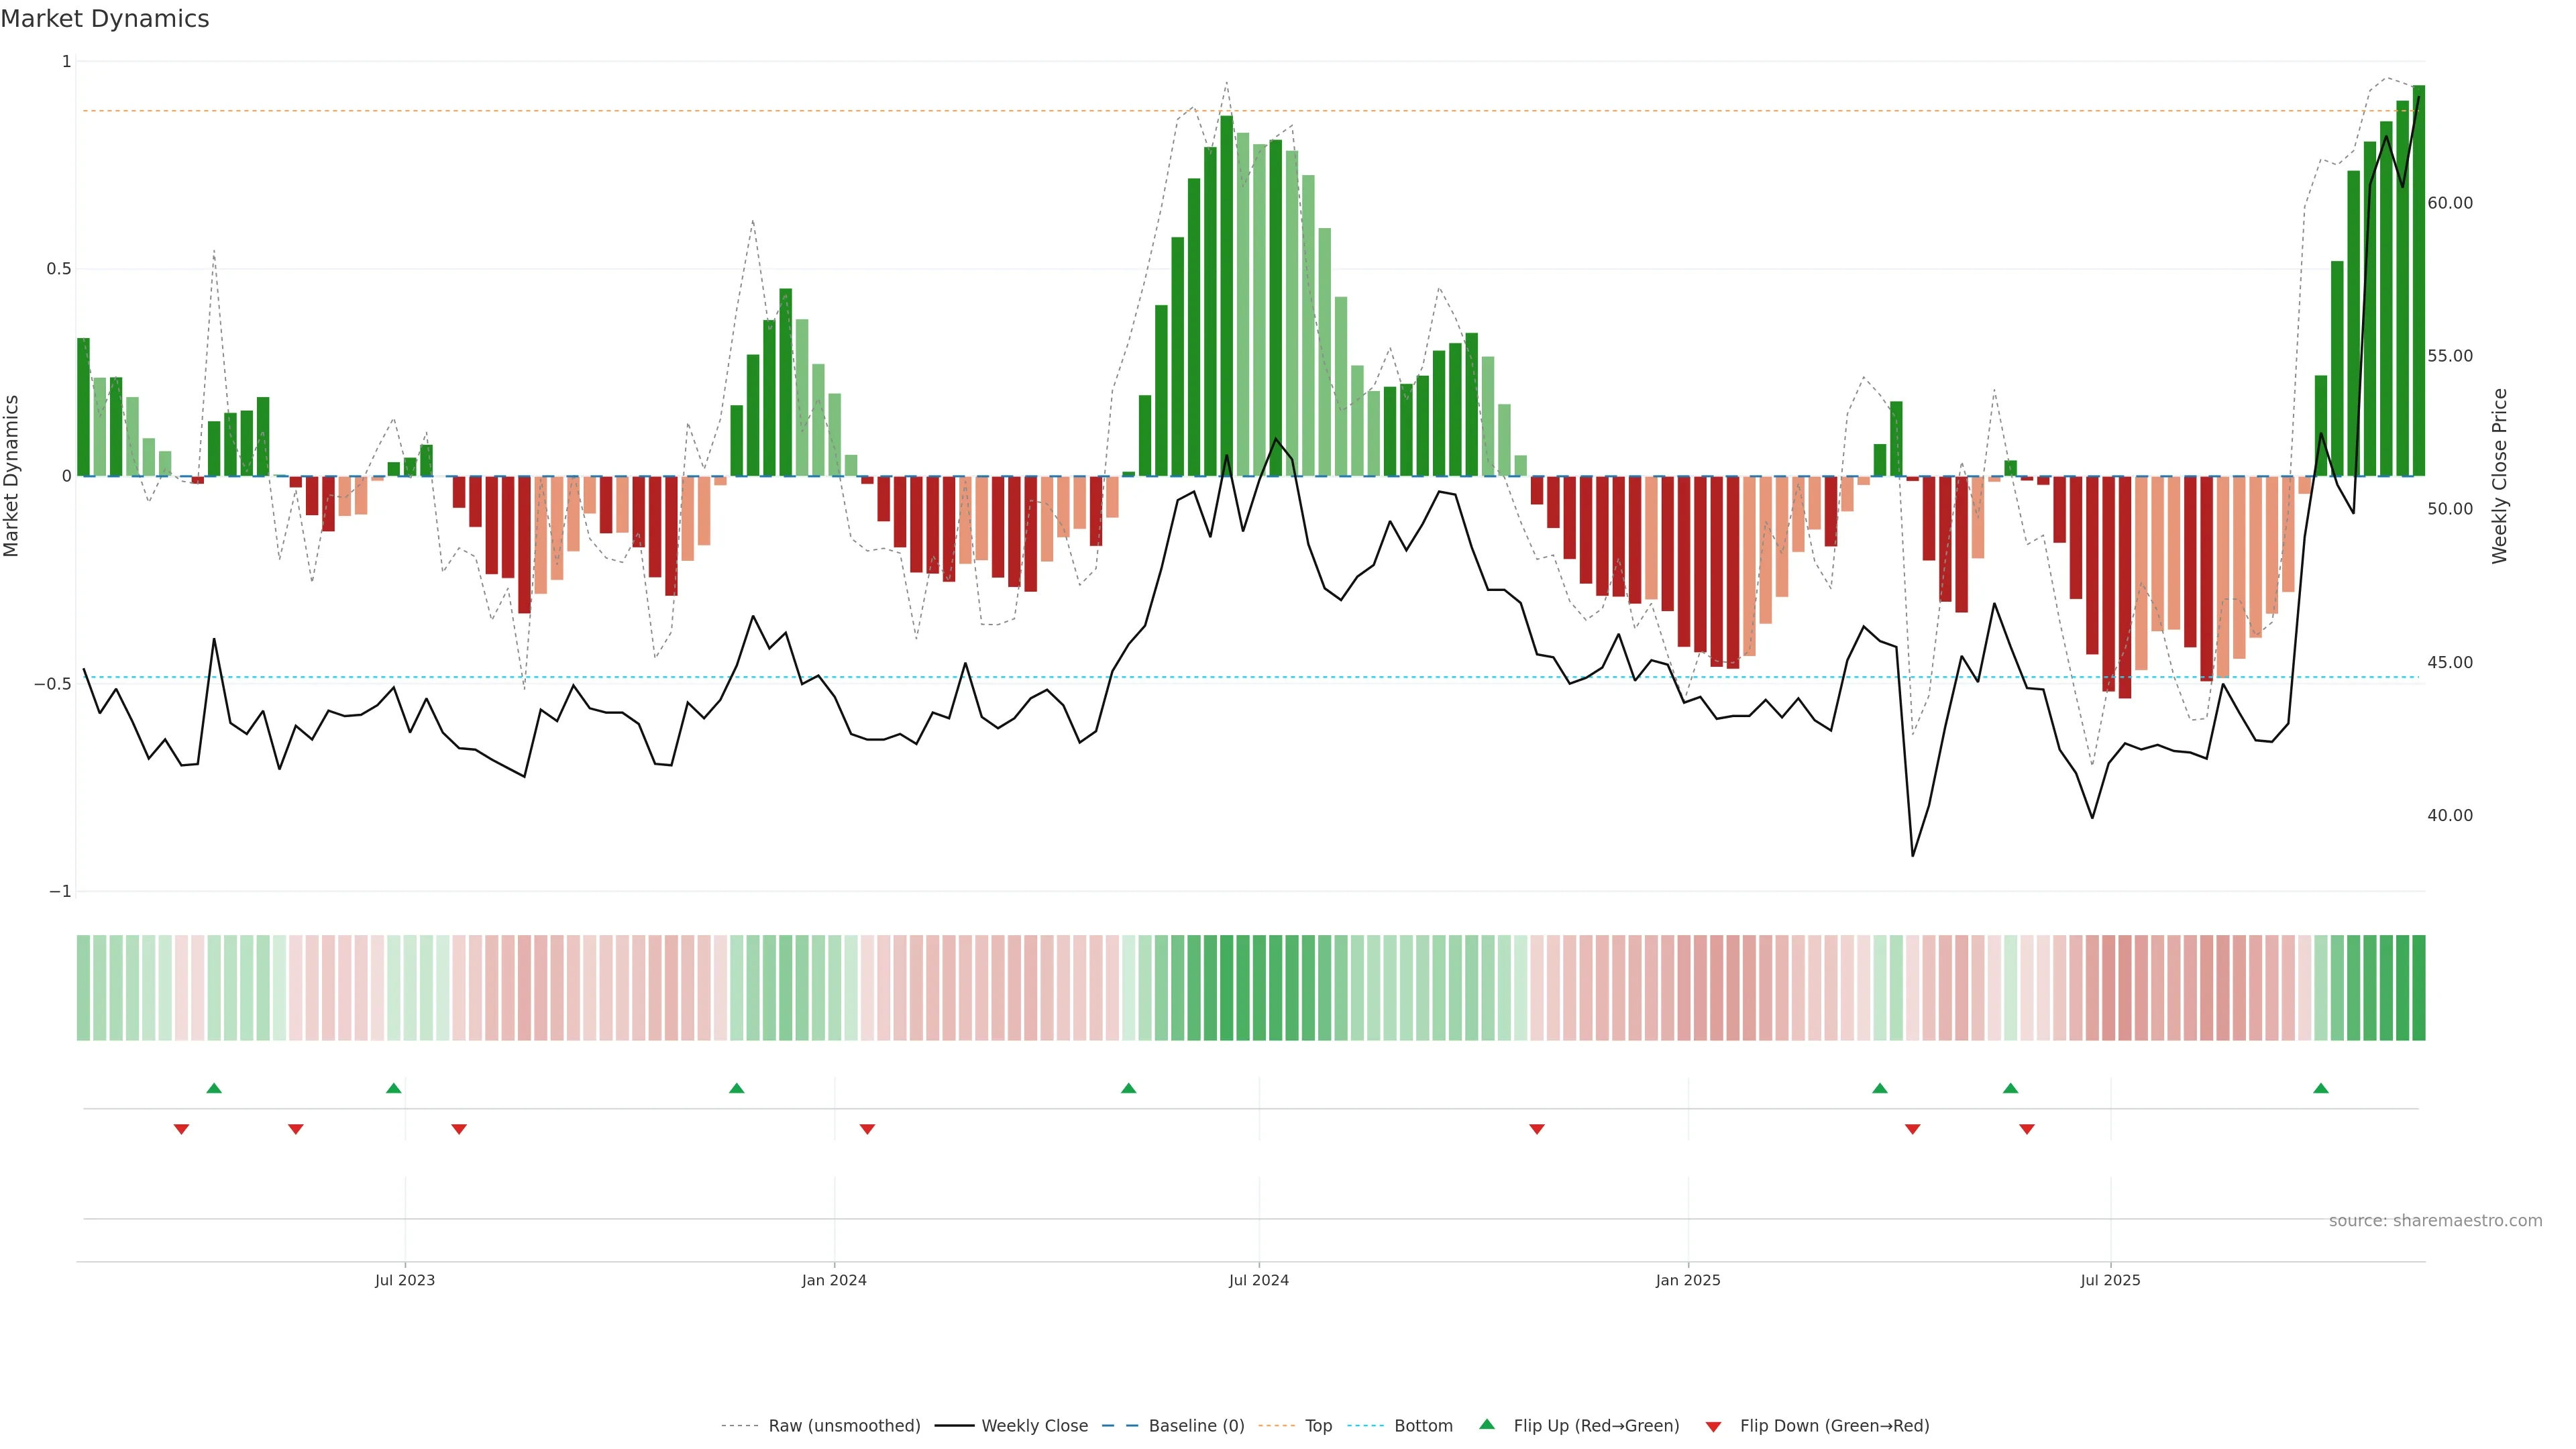Screen dimensions: 2576x1449
Task: Click the Weekly Close Price axis title
Action: click(2499, 476)
